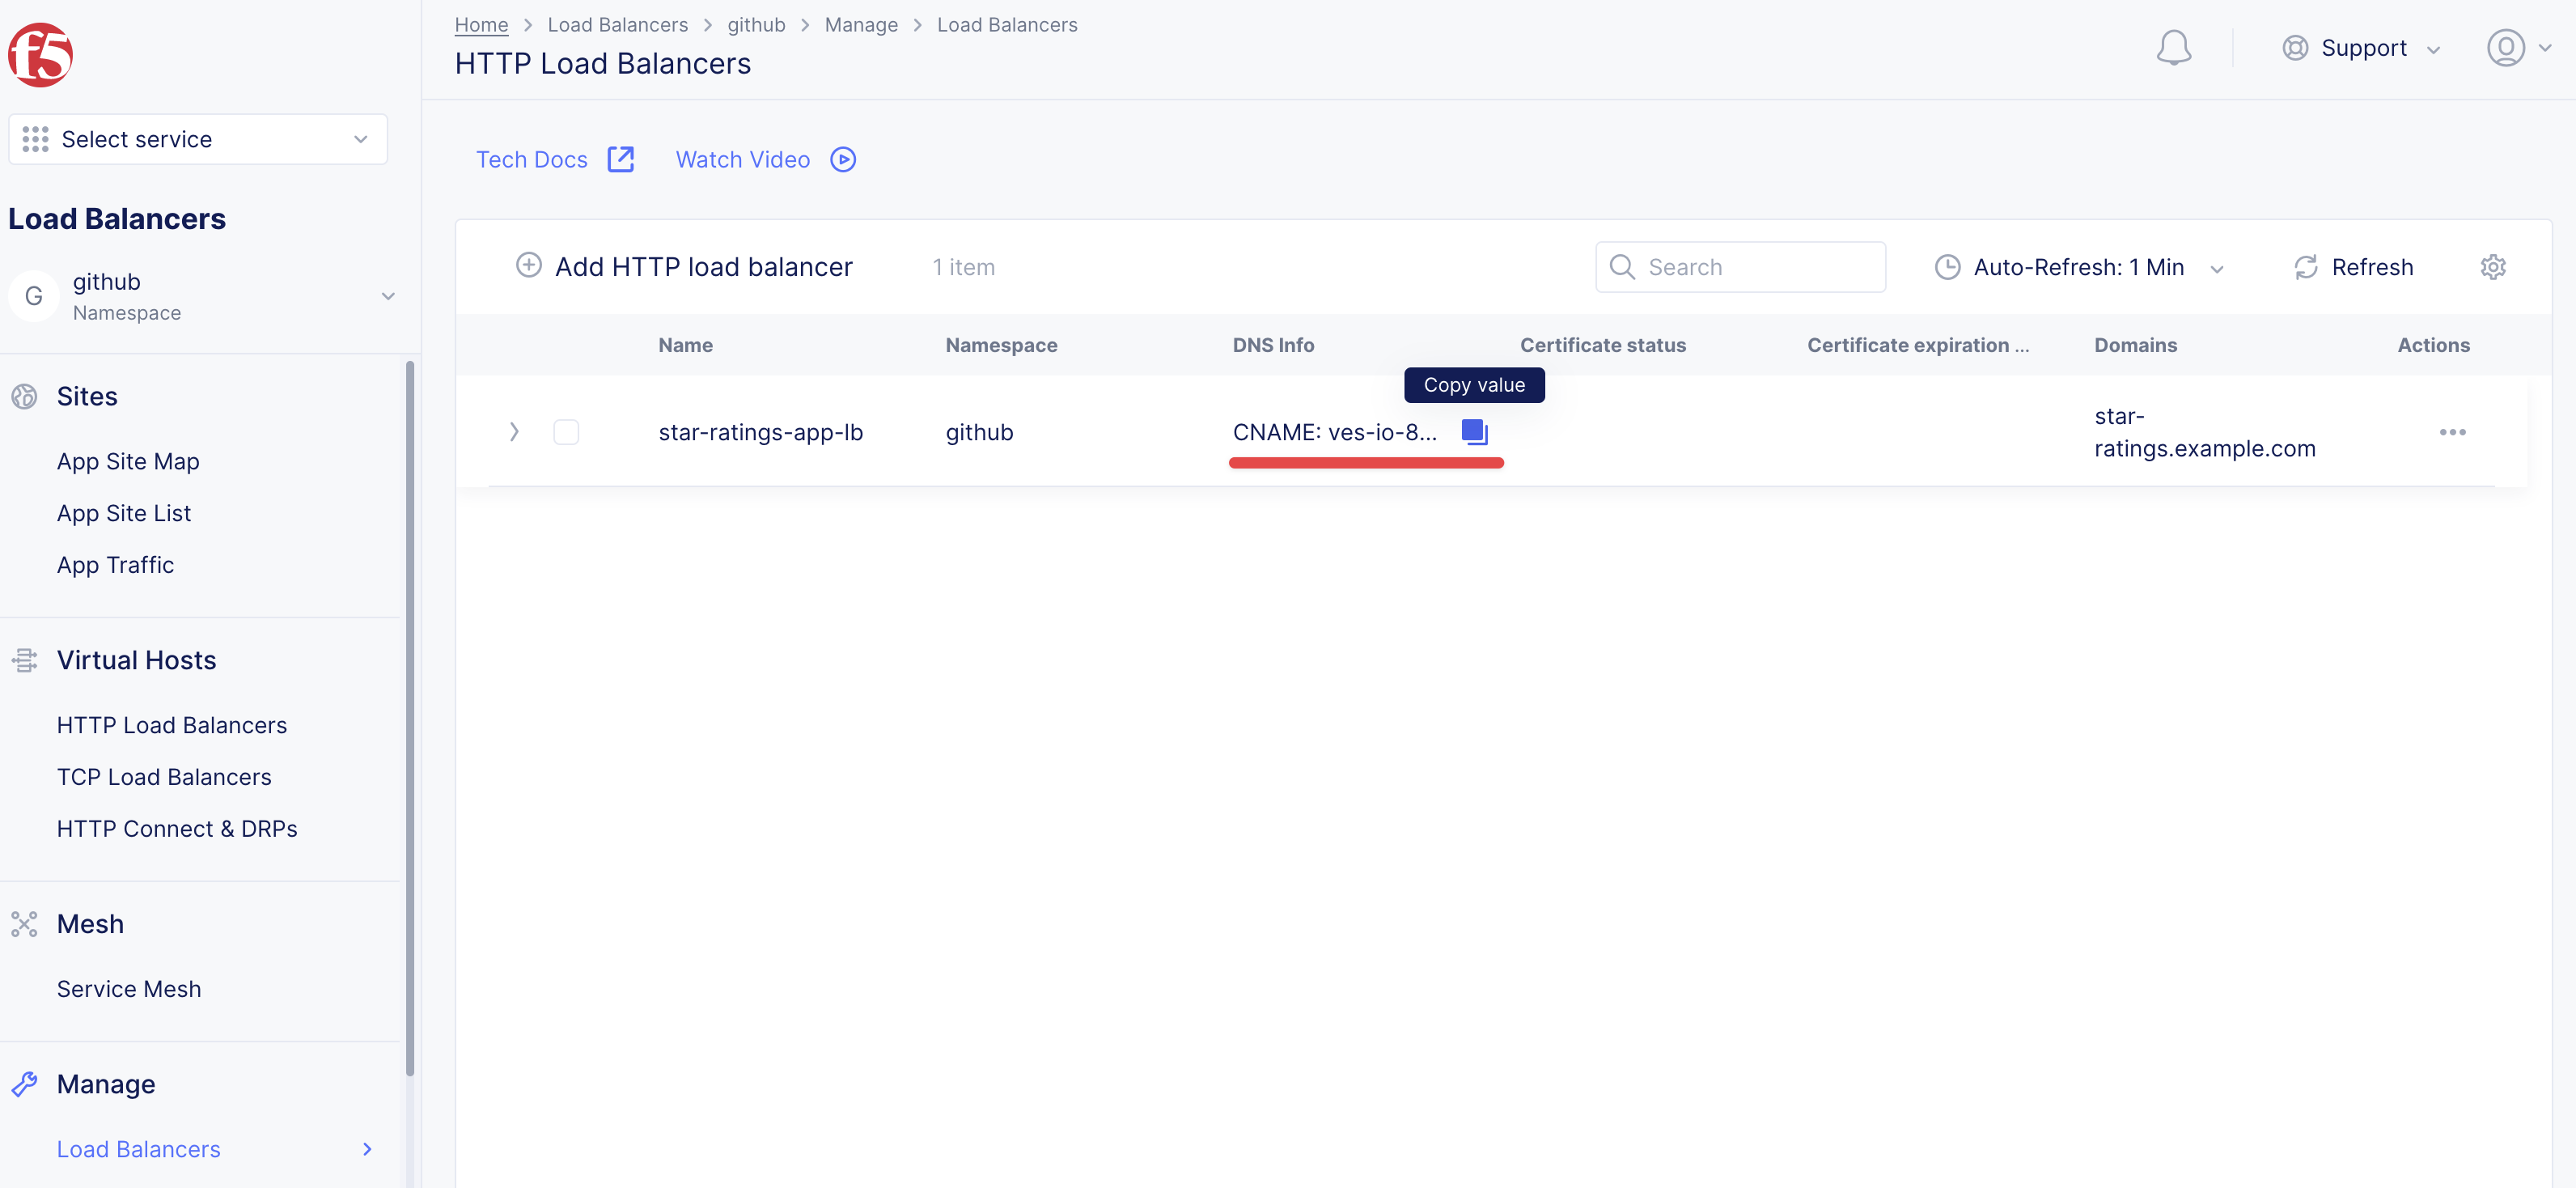The image size is (2576, 1188).
Task: Open HTTP Load Balancers in sidebar
Action: pyautogui.click(x=172, y=725)
